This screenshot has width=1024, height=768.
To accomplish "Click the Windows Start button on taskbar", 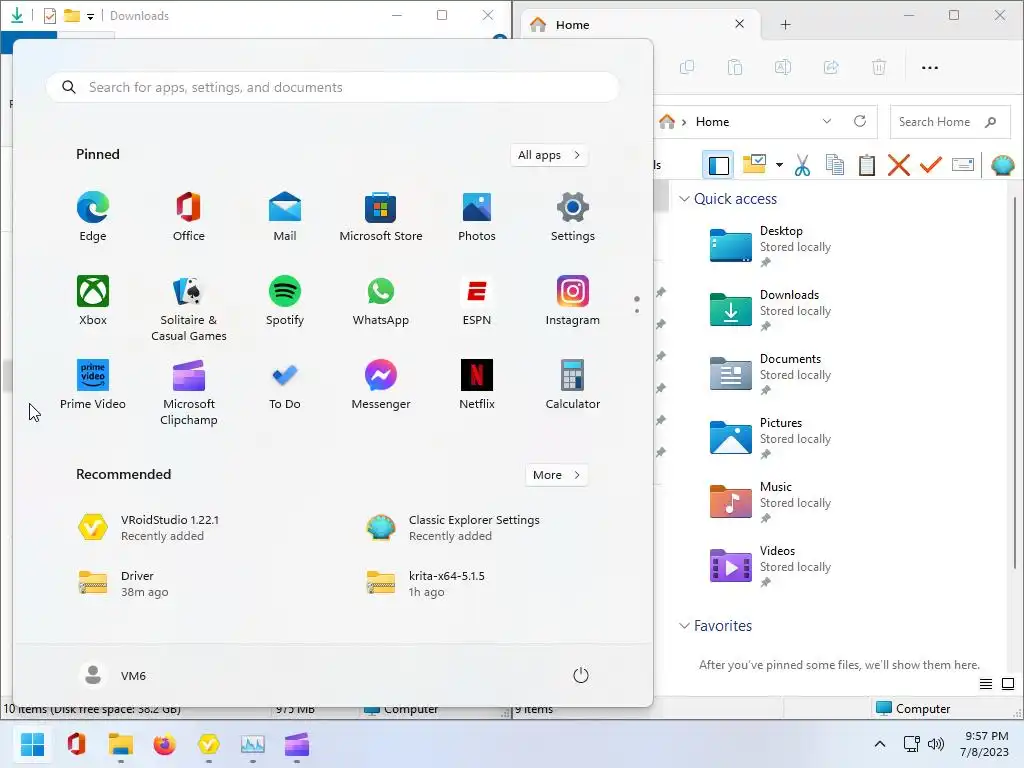I will (x=32, y=744).
